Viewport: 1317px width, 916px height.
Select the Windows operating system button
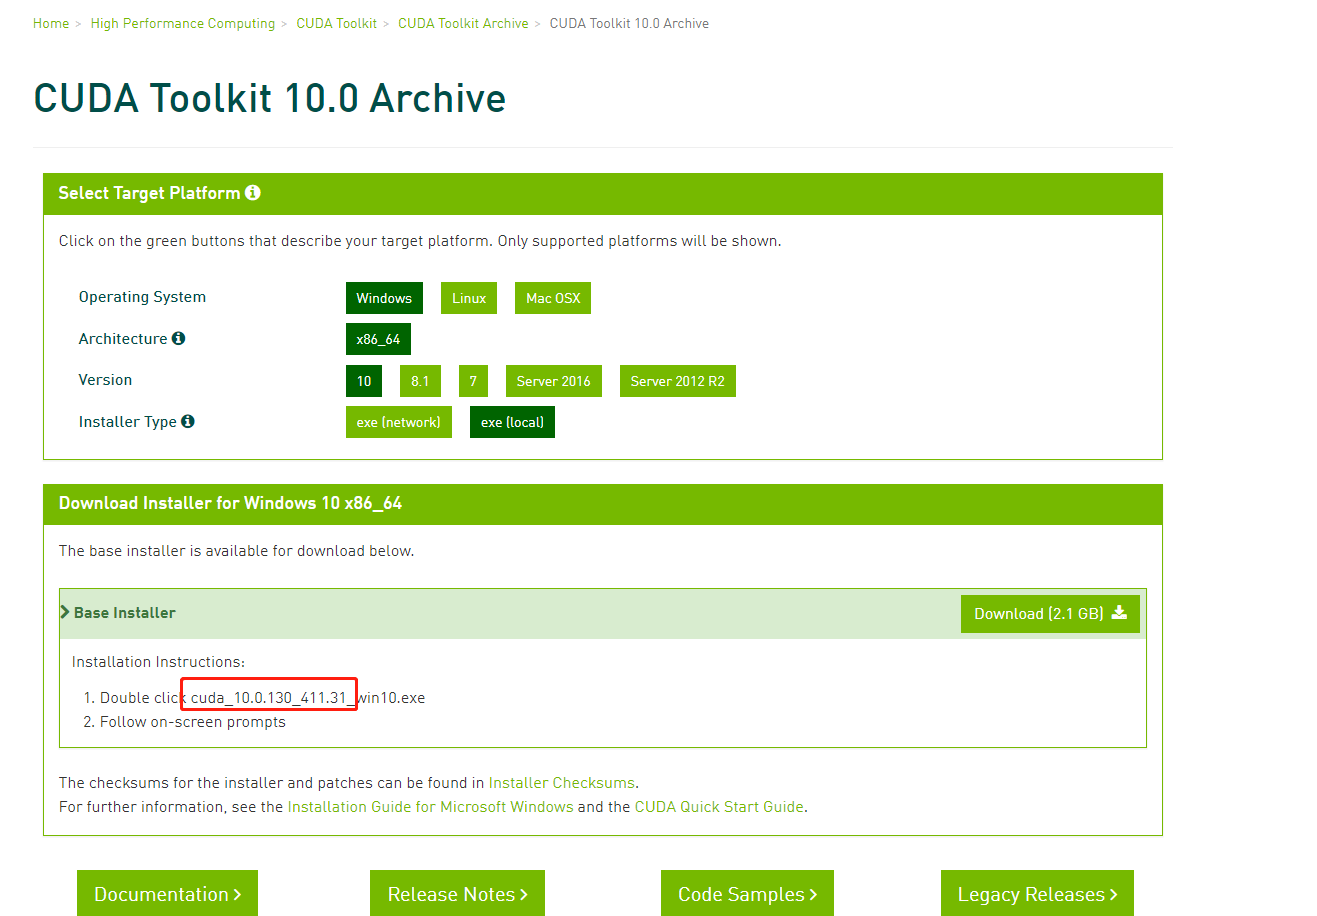[x=384, y=298]
